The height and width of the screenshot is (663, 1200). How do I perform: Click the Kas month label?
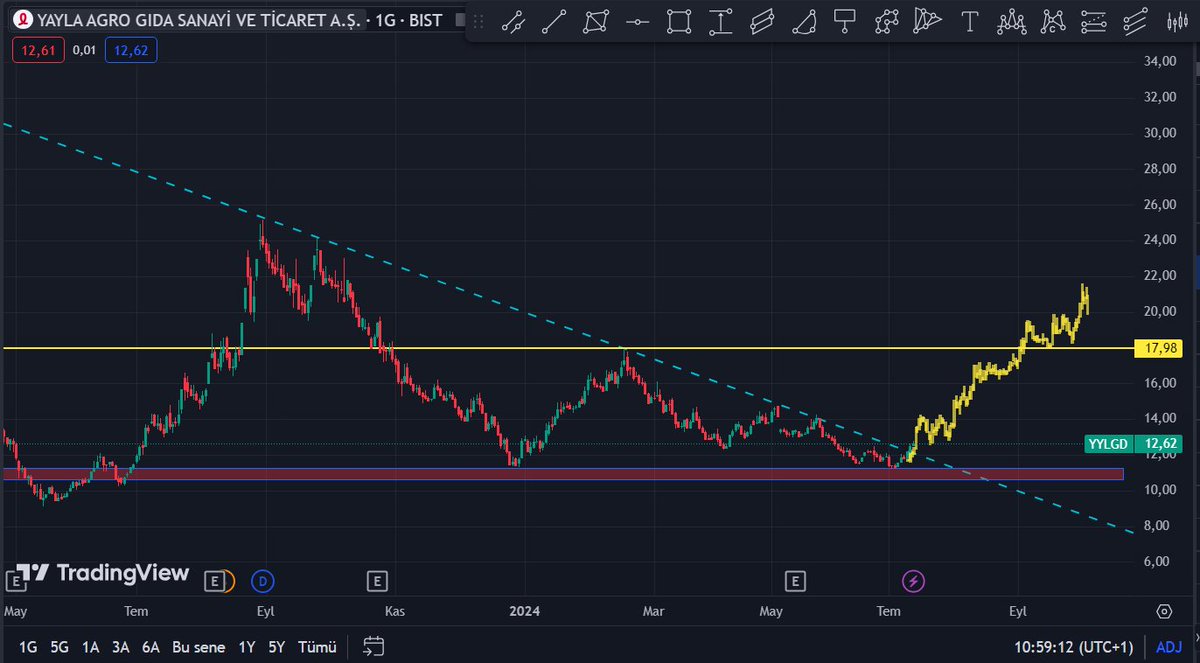pyautogui.click(x=395, y=611)
